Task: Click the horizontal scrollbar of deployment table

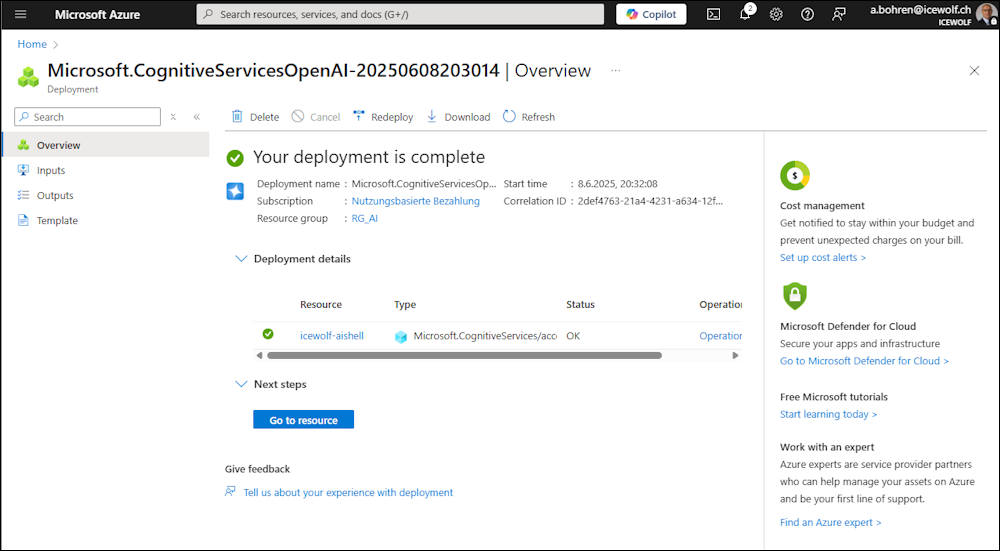Action: 464,355
